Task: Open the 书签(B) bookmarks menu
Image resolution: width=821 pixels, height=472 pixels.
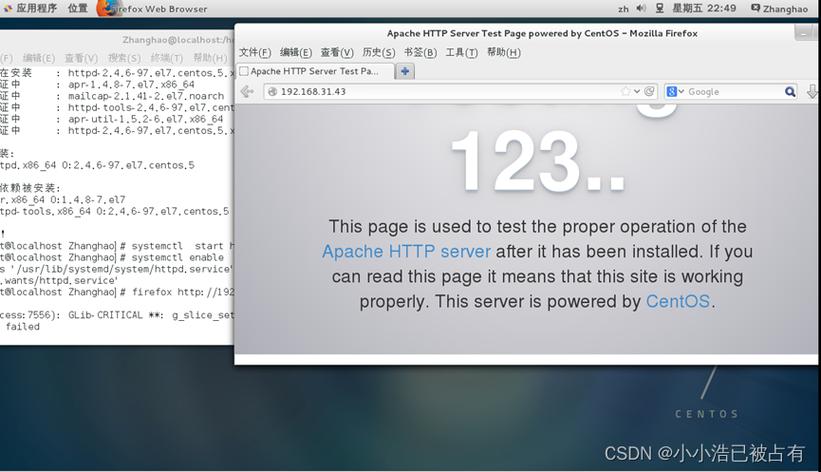Action: point(419,52)
